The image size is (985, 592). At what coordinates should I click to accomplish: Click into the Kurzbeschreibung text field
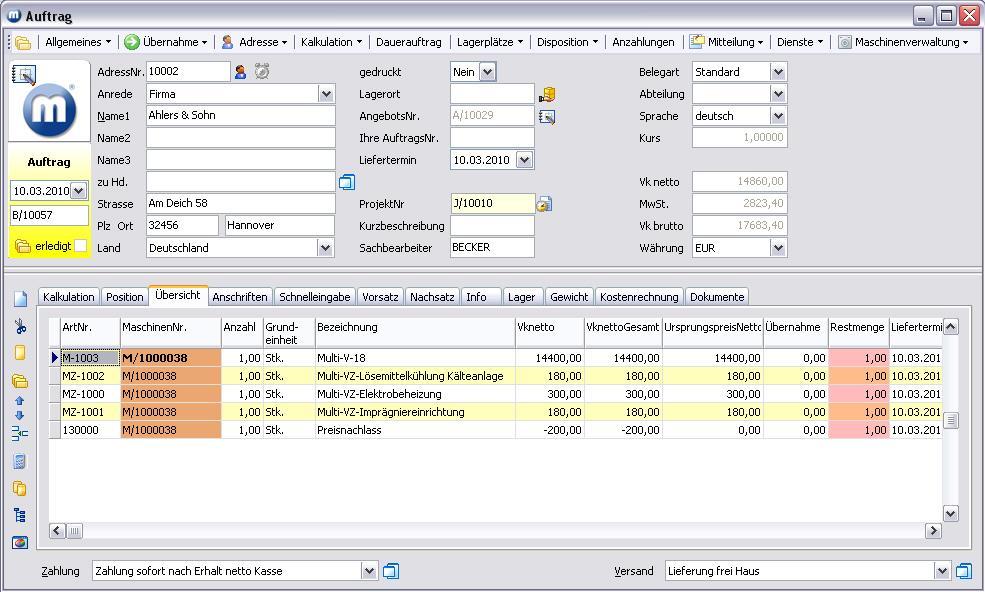[x=492, y=226]
